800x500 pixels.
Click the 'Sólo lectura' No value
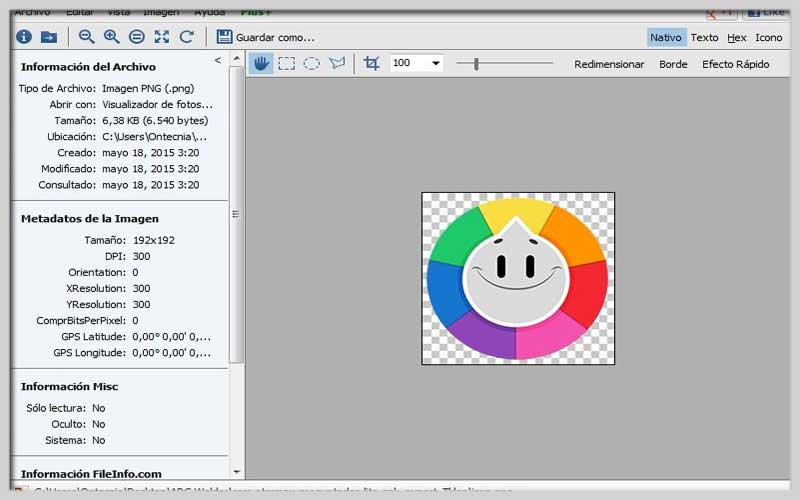[x=98, y=408]
